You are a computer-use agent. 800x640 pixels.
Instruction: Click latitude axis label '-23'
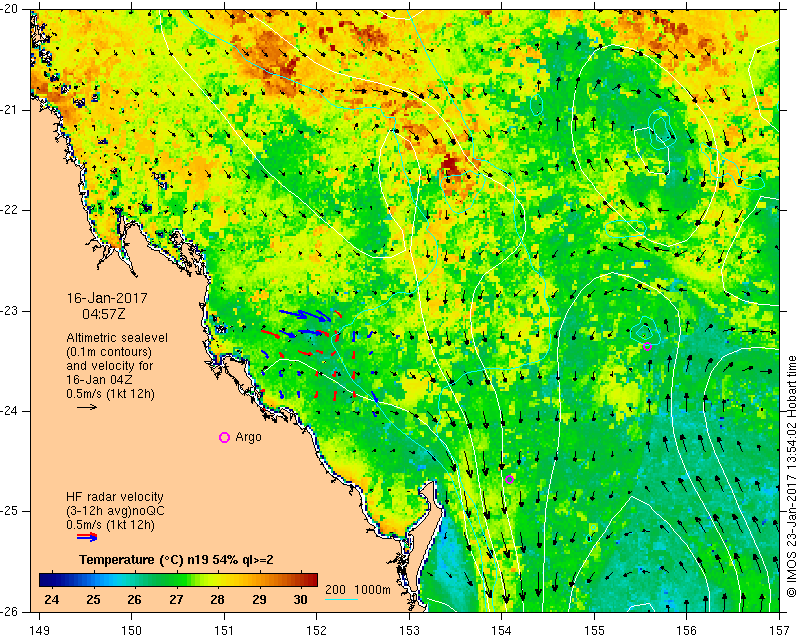click(10, 311)
